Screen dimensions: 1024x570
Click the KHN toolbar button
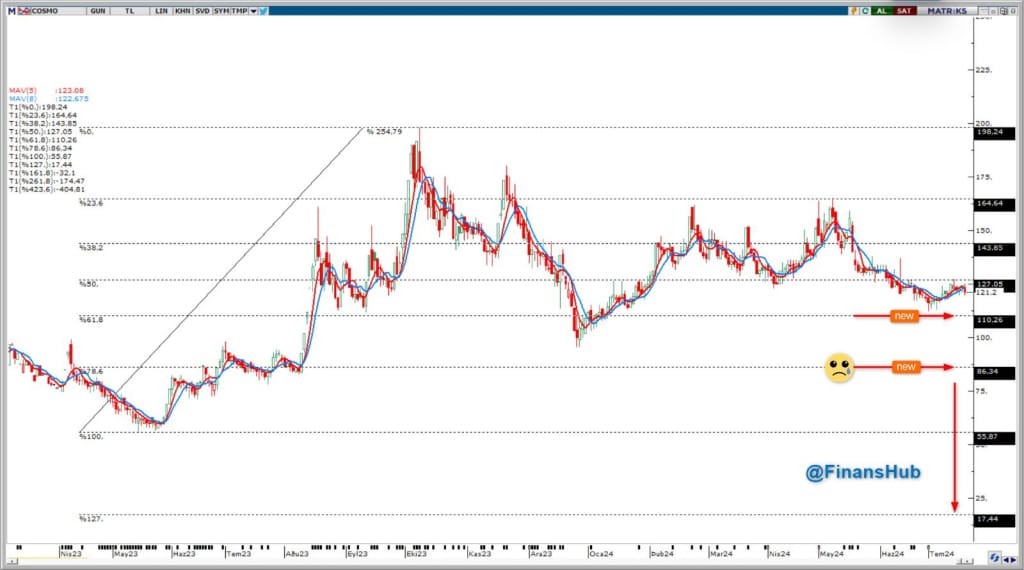183,11
